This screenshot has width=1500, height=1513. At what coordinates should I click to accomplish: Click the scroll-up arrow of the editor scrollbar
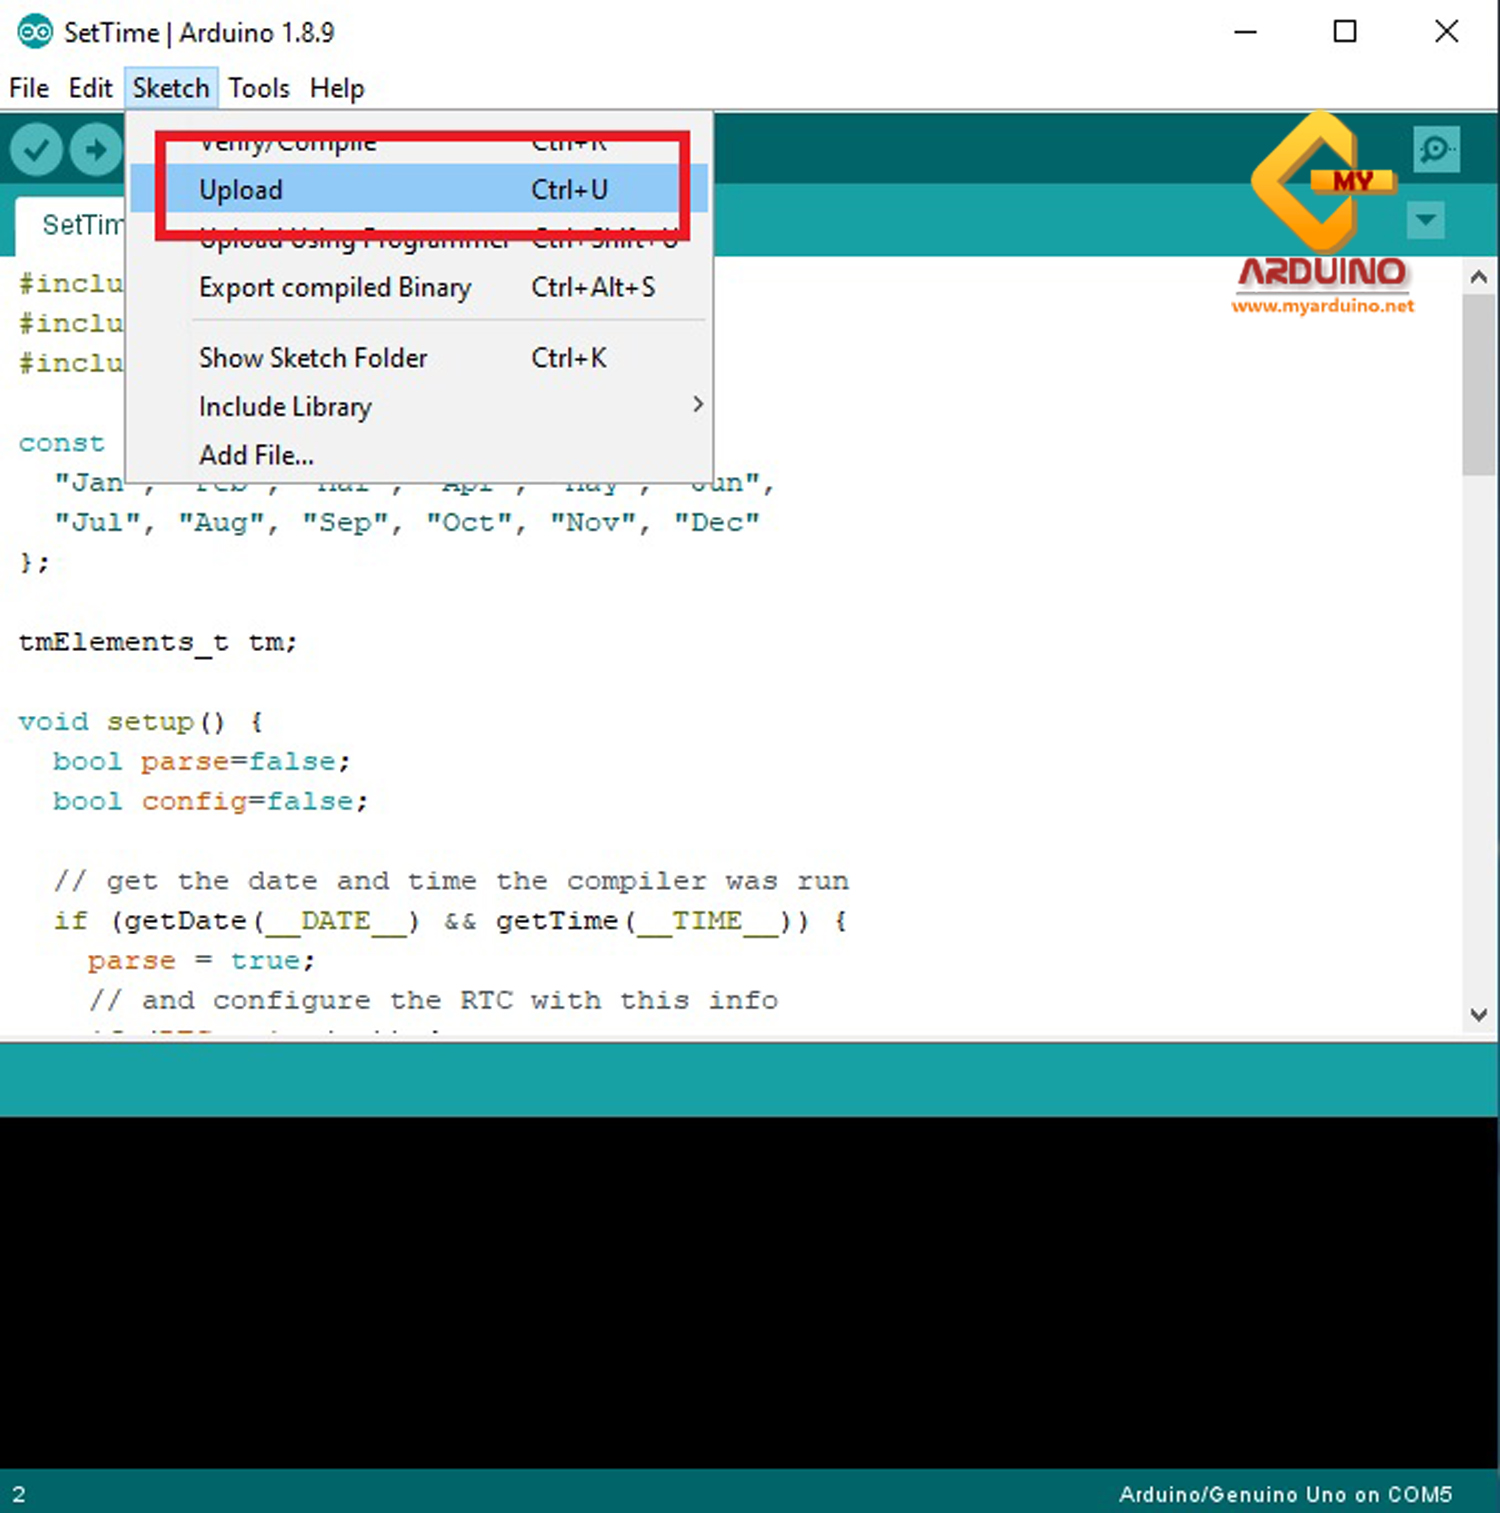click(x=1479, y=277)
